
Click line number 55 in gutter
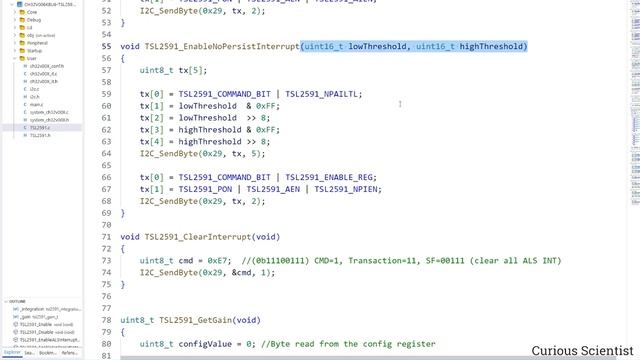click(x=106, y=47)
